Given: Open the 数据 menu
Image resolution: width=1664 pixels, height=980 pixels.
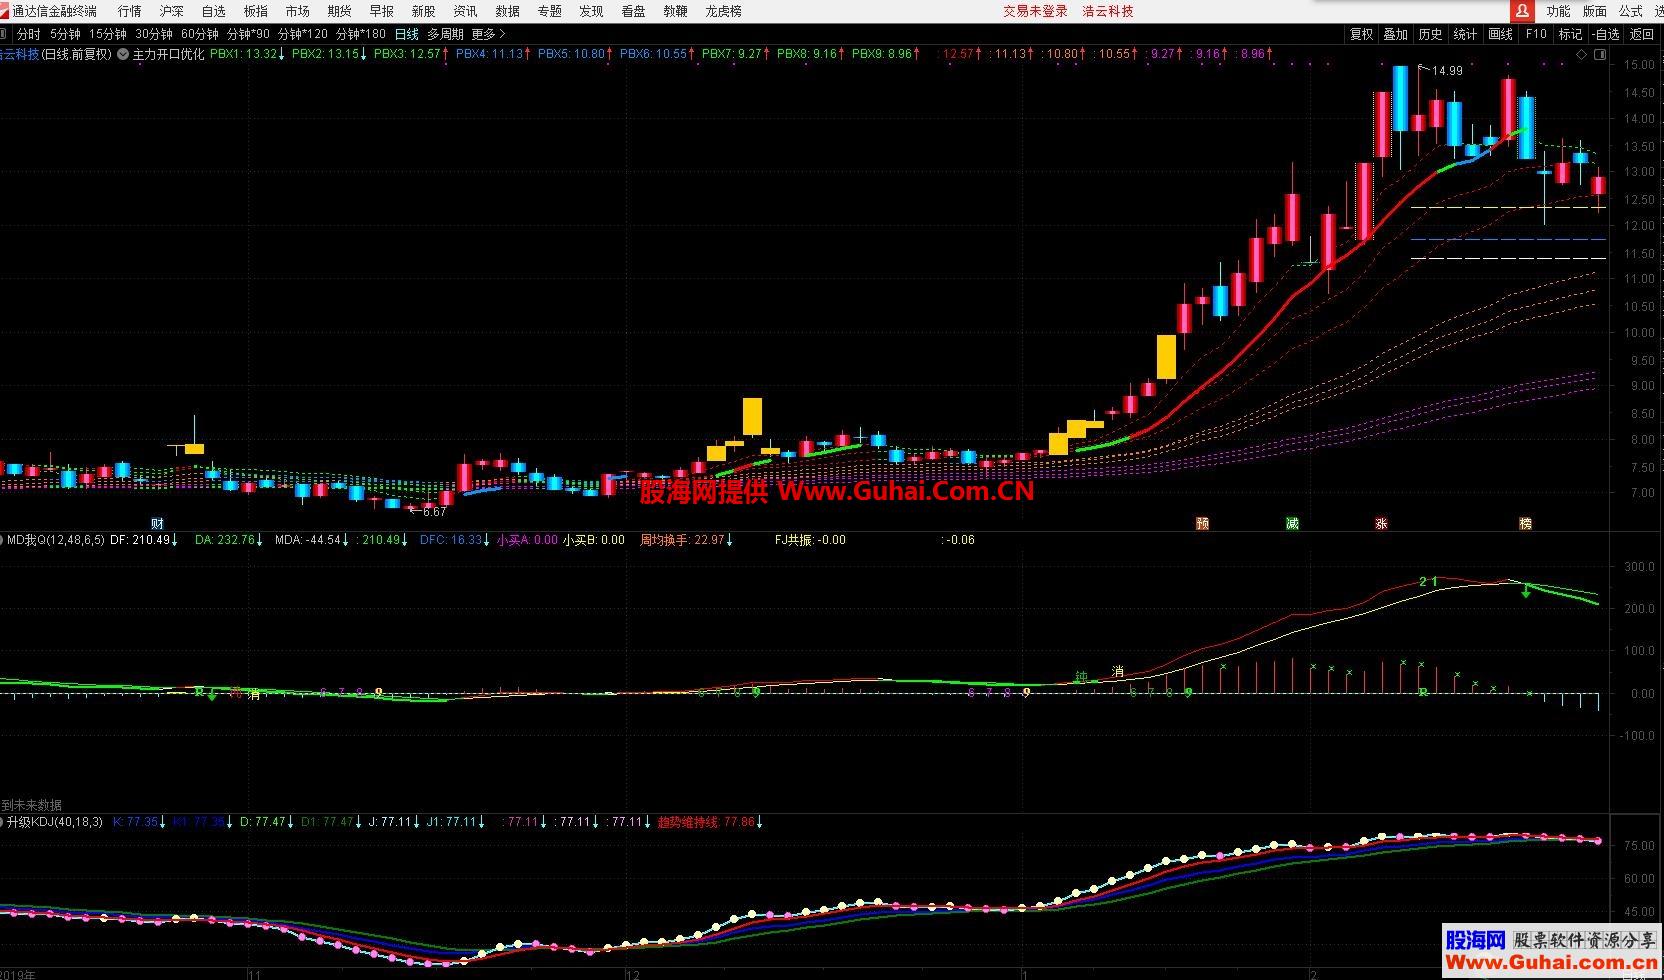Looking at the screenshot, I should click(508, 11).
